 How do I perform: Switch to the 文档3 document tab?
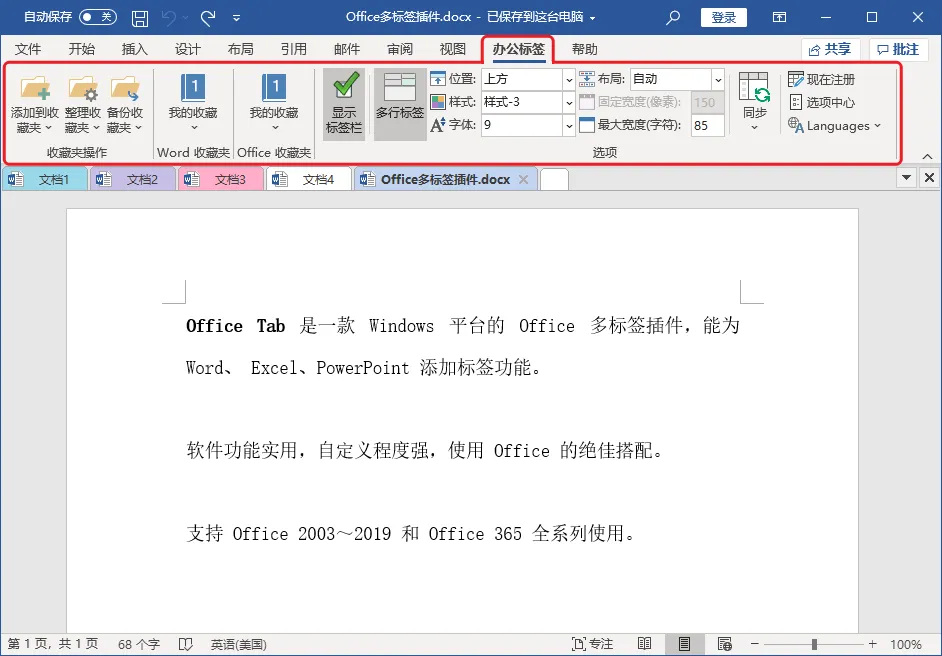(x=221, y=179)
